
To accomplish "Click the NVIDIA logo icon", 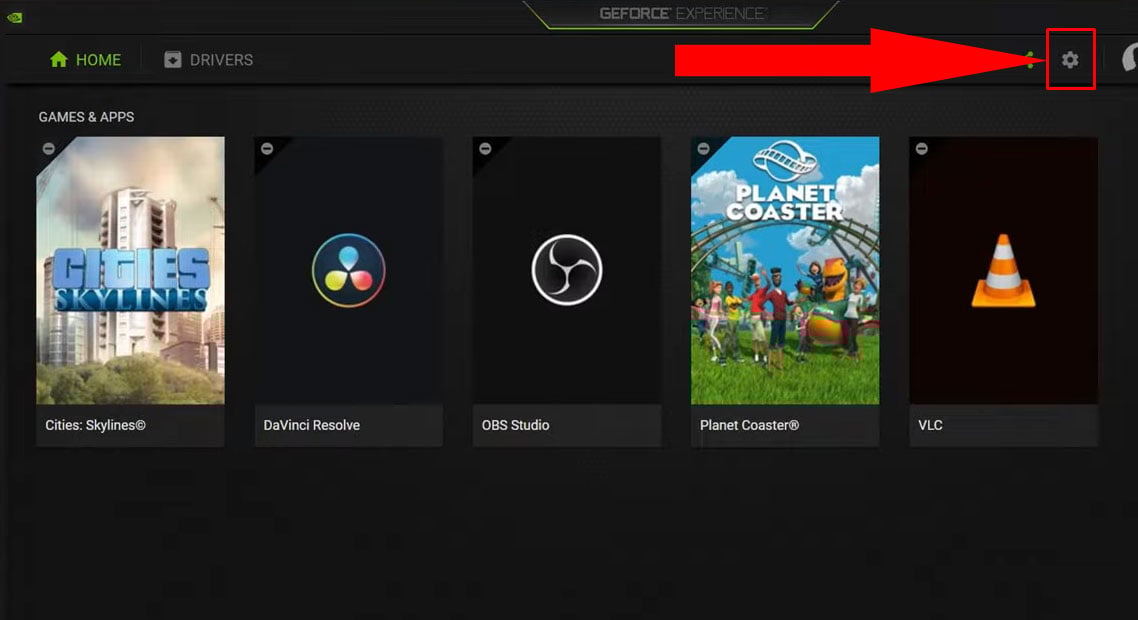I will [15, 17].
